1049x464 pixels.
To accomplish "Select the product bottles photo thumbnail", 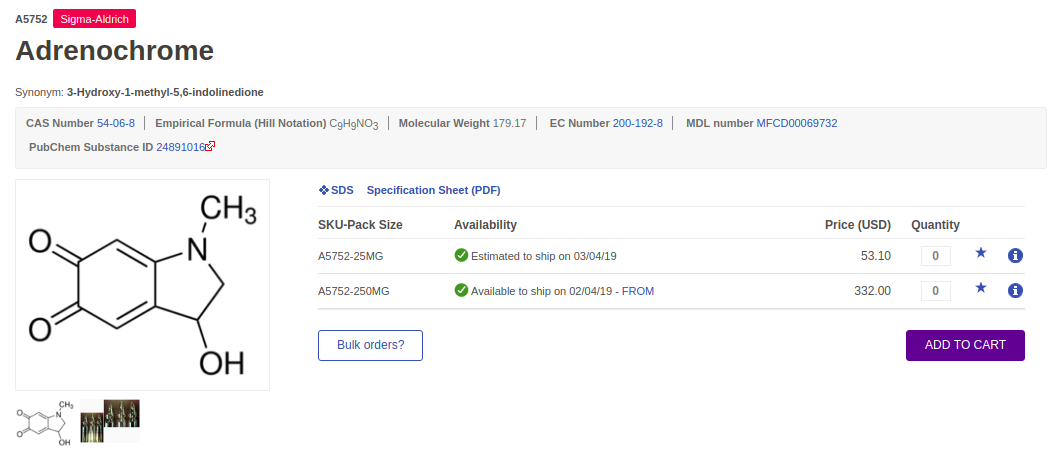I will [x=110, y=421].
